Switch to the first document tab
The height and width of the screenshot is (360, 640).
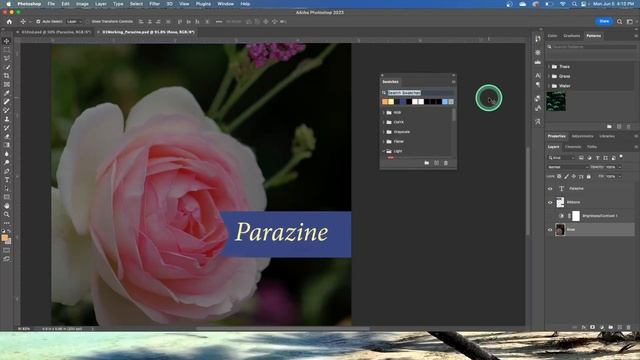coord(53,32)
